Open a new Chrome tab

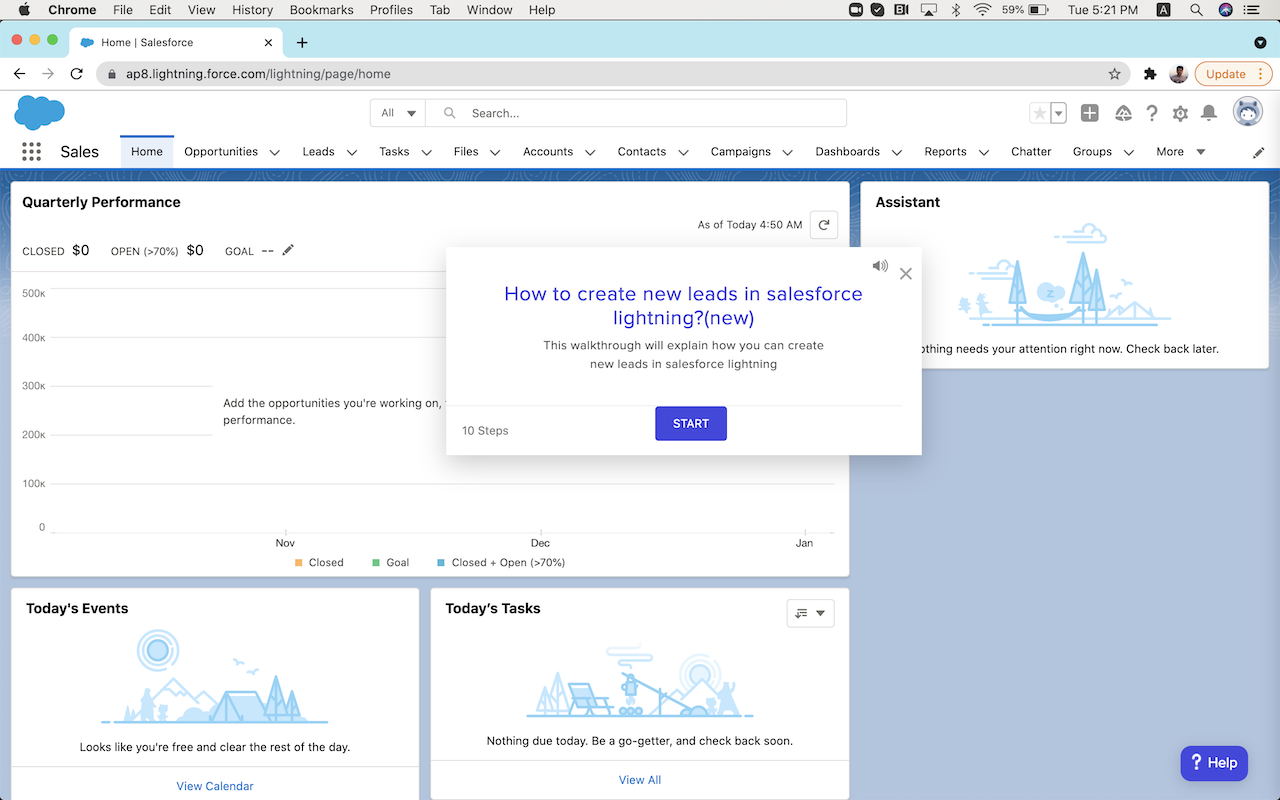point(302,42)
